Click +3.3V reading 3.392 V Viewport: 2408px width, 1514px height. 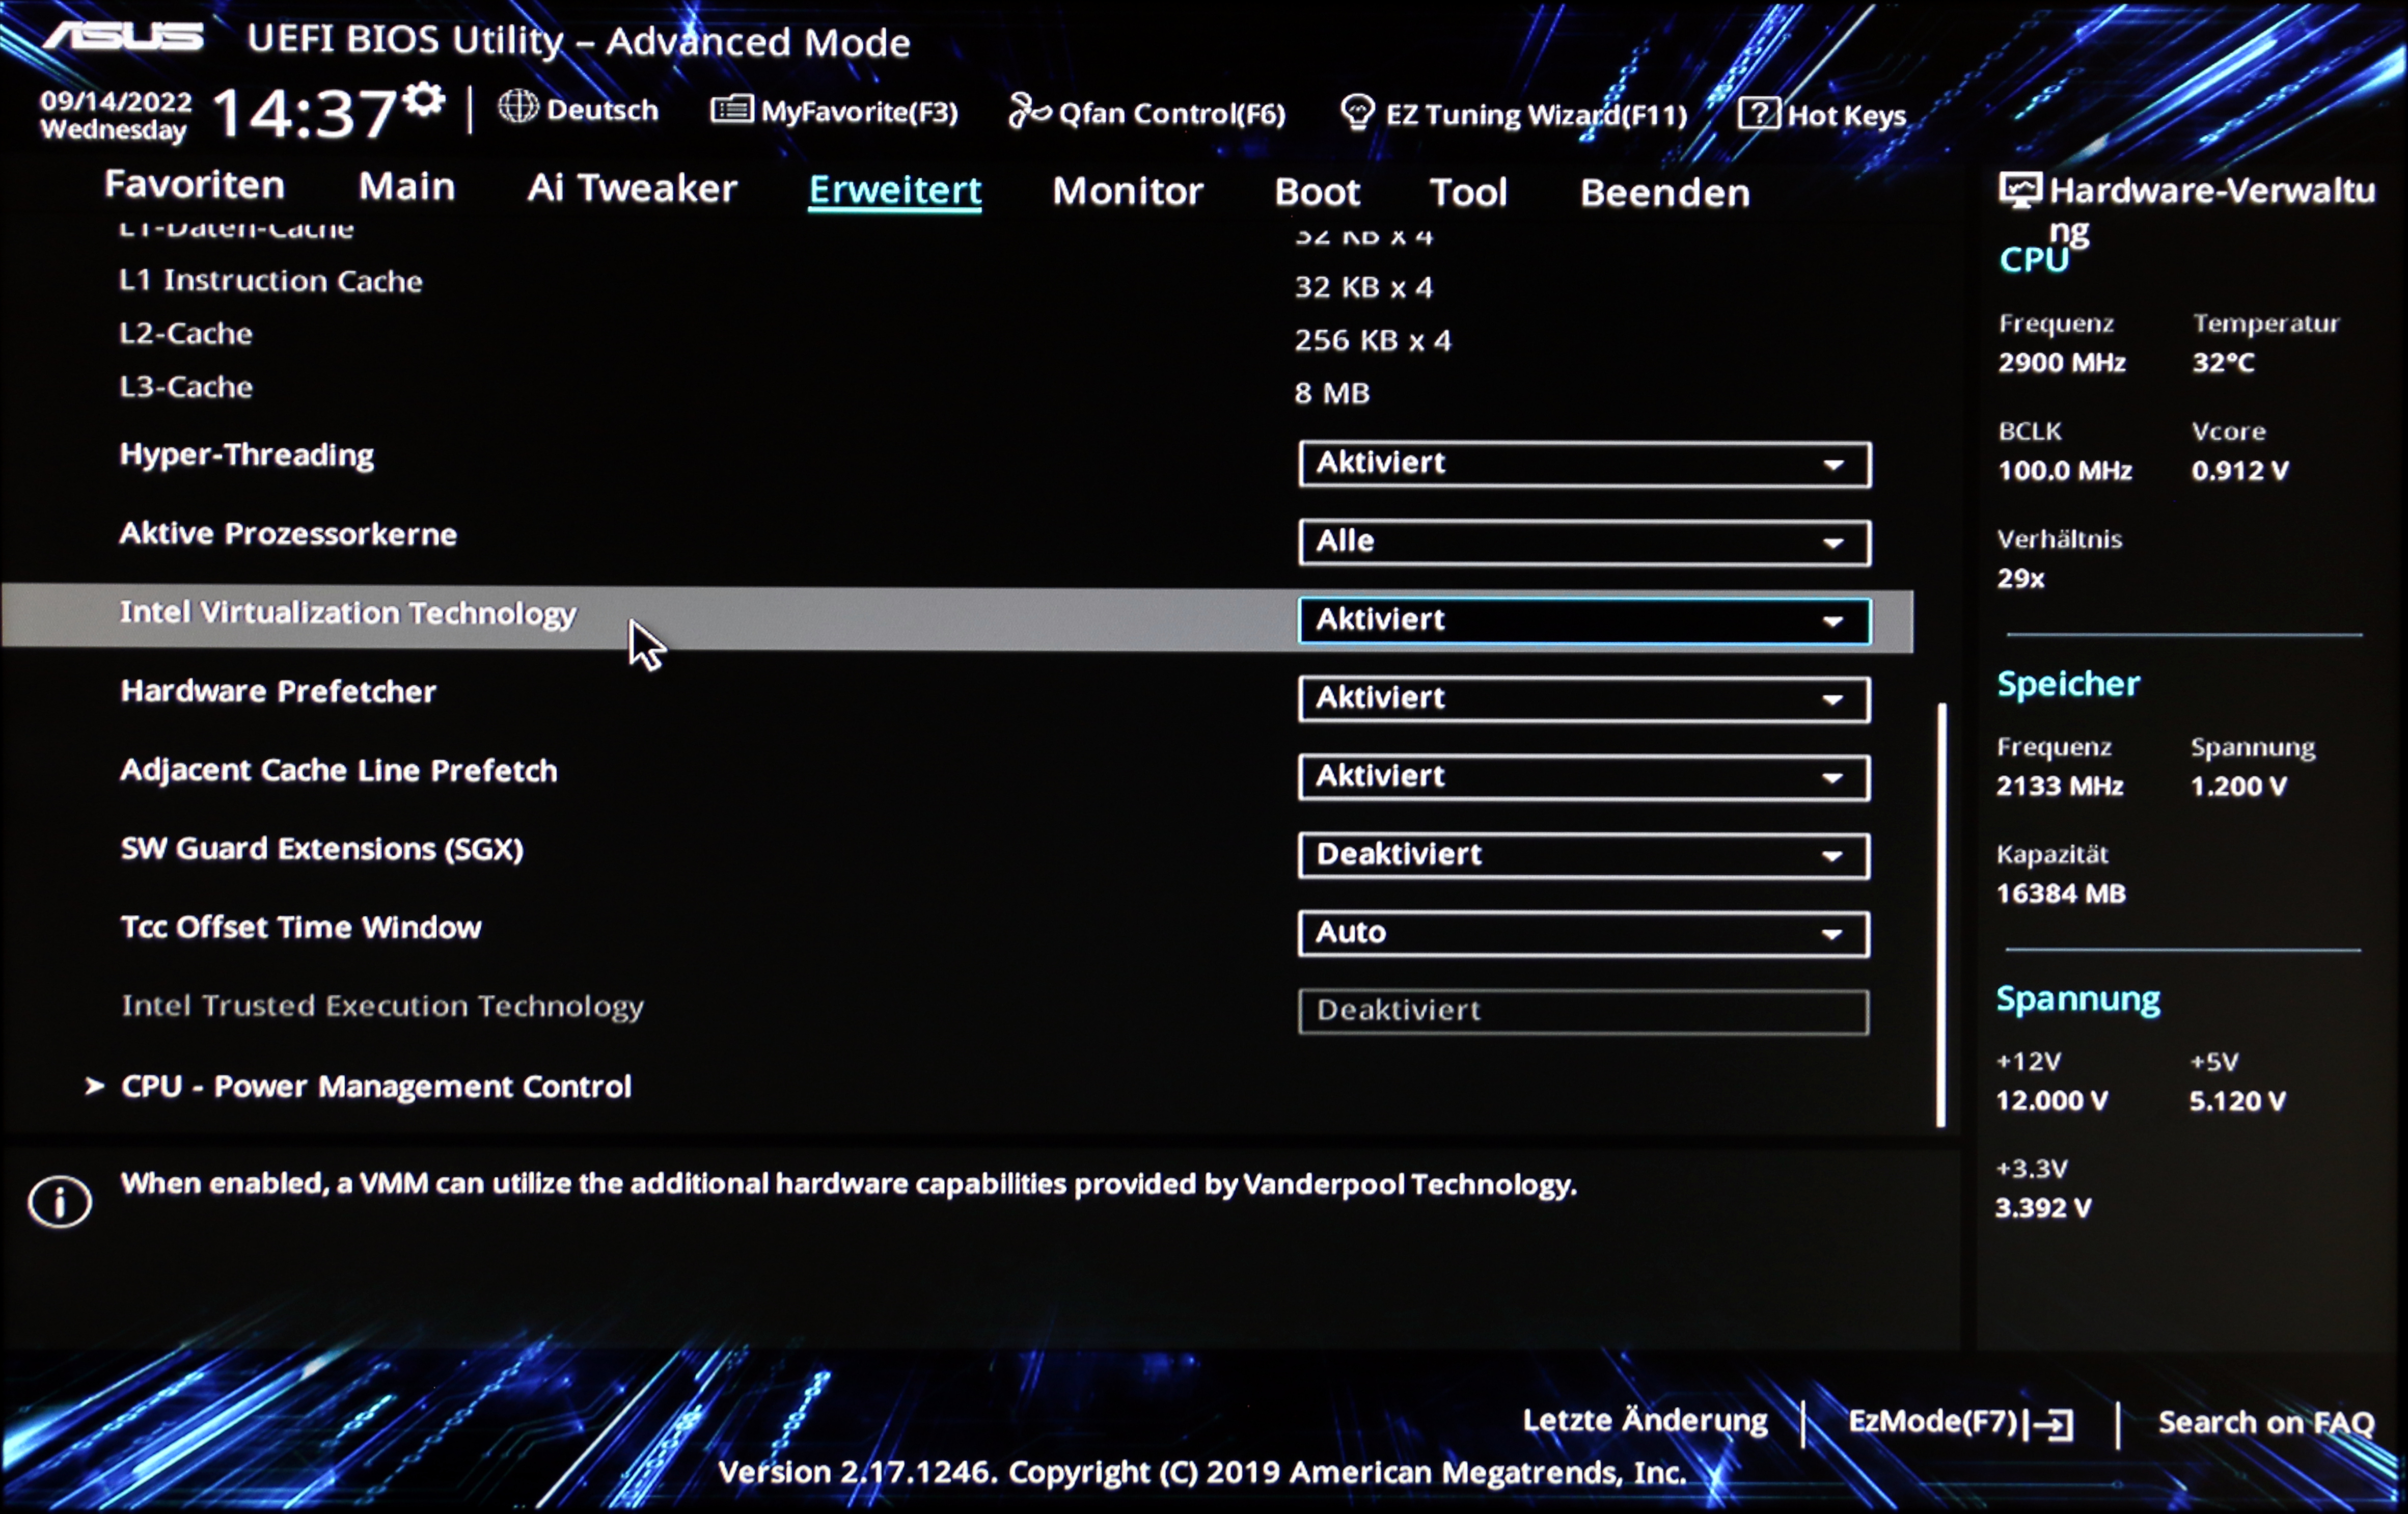tap(2043, 1208)
